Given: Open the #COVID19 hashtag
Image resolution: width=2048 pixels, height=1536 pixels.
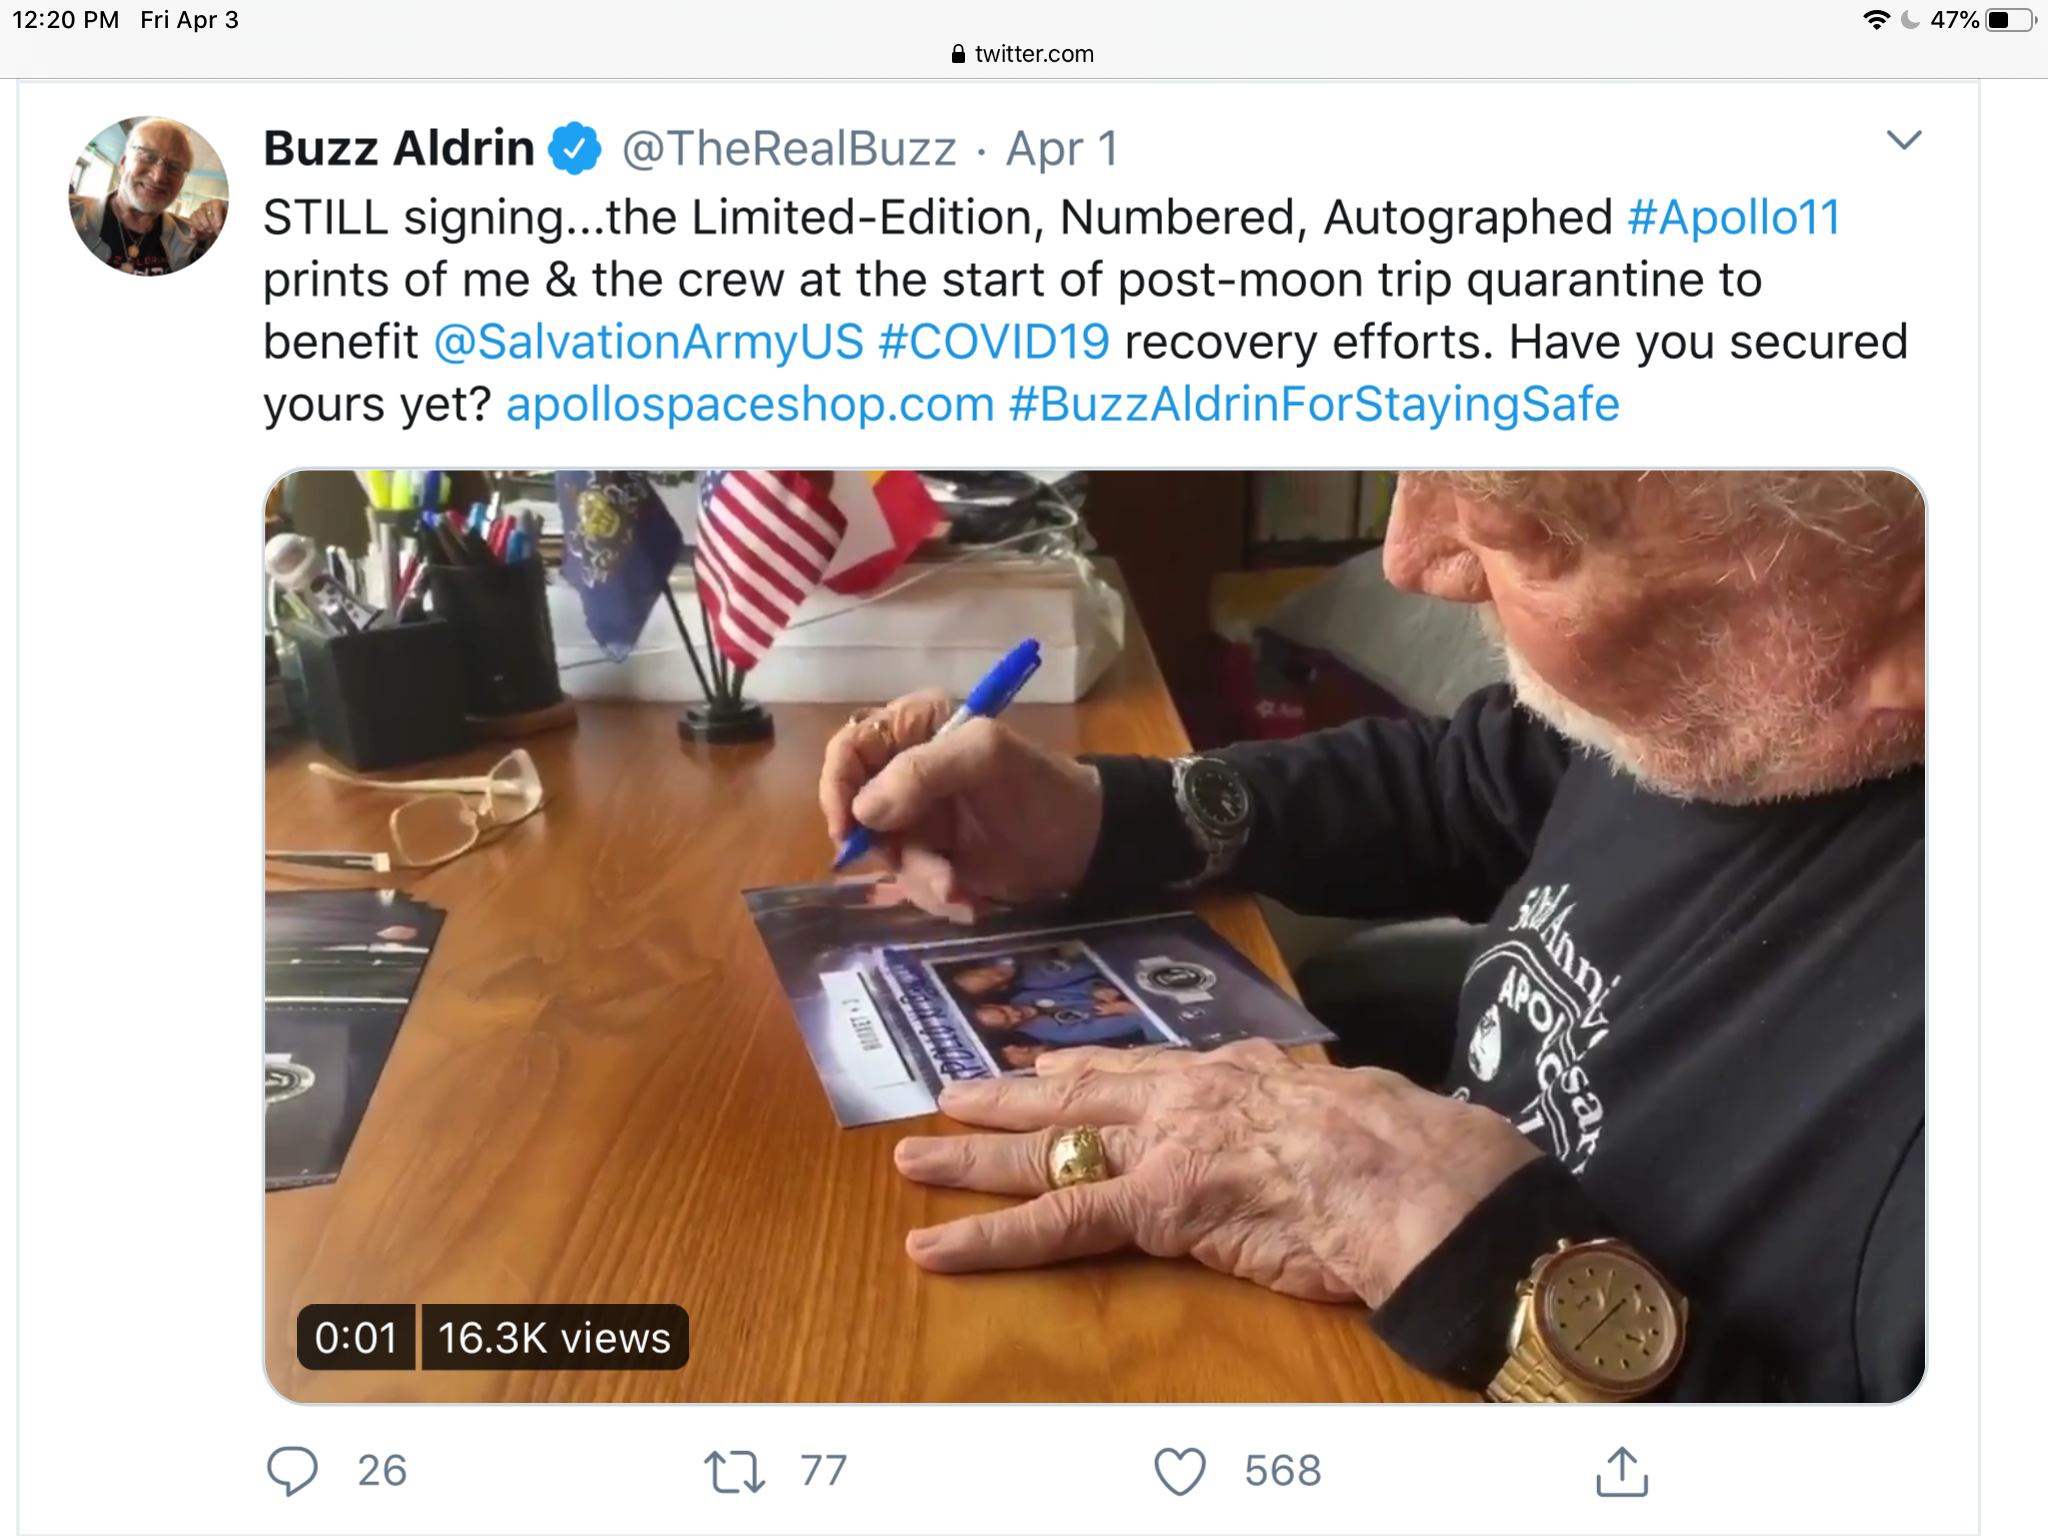Looking at the screenshot, I should click(x=994, y=342).
